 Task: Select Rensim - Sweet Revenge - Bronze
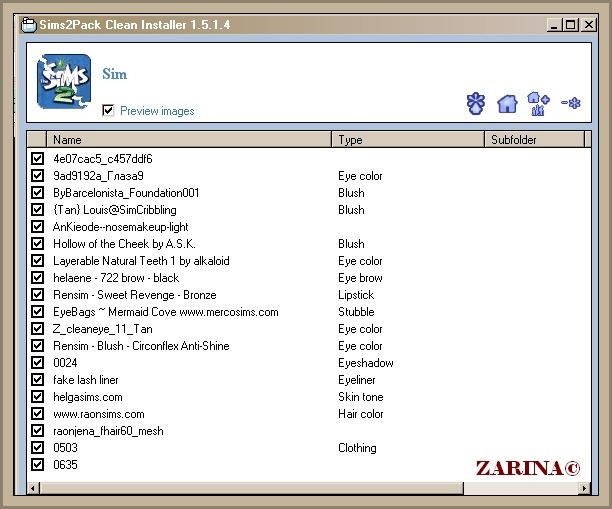[x=135, y=295]
